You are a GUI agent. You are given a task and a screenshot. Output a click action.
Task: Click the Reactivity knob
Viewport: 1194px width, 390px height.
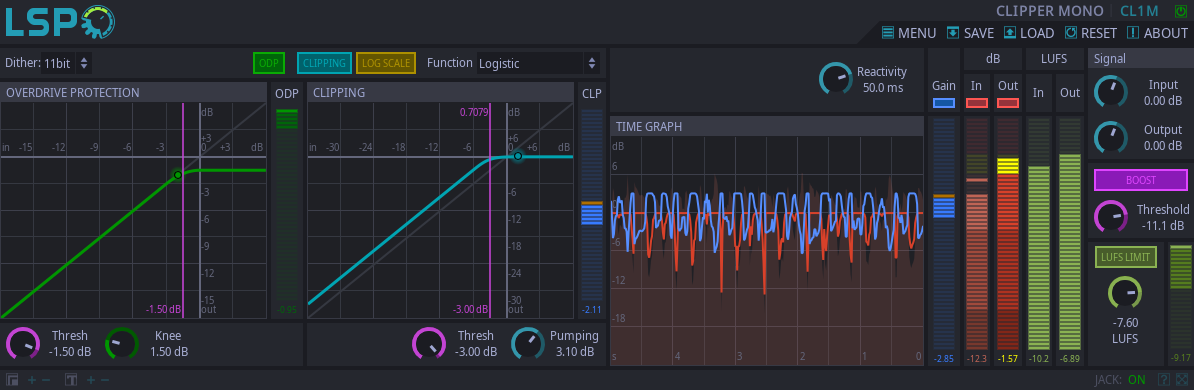tap(835, 79)
